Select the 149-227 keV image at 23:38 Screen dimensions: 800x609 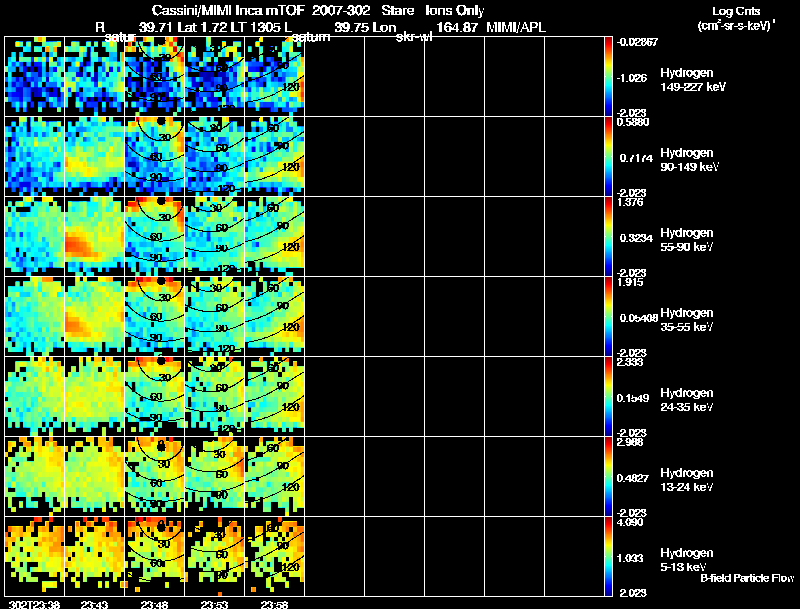pyautogui.click(x=34, y=77)
